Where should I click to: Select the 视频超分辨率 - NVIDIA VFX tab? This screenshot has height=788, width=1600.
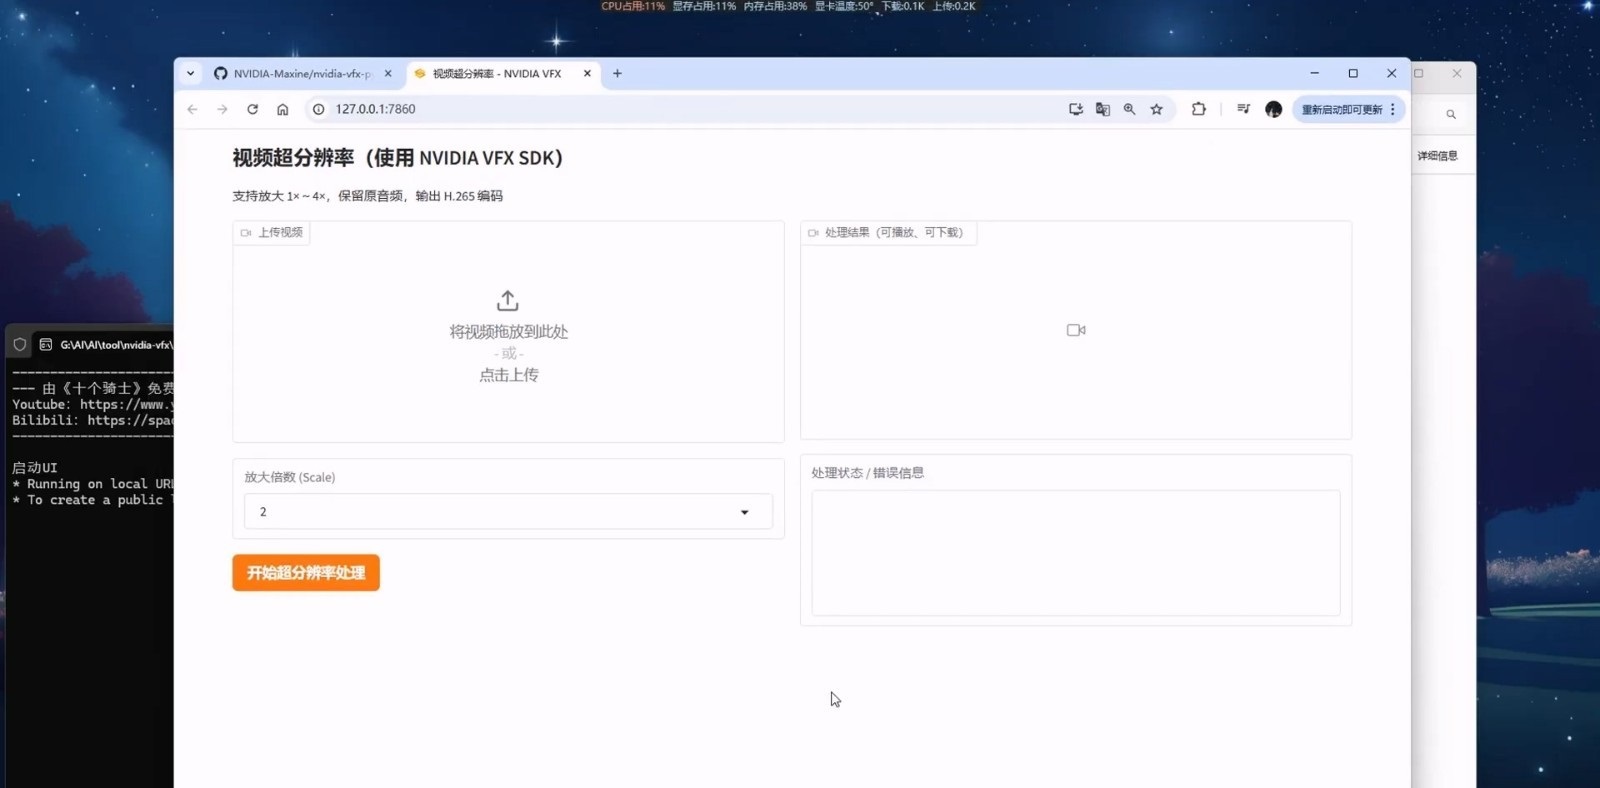(497, 74)
